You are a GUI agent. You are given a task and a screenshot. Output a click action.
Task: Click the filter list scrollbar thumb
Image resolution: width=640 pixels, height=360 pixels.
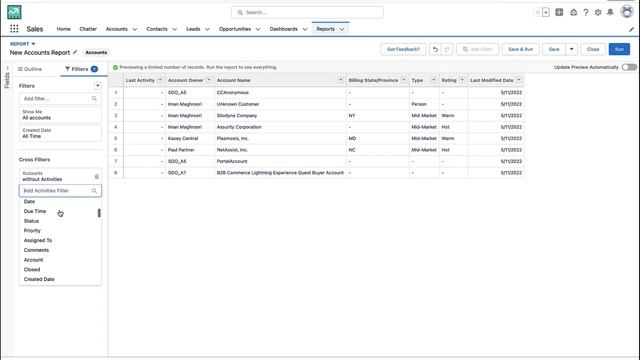99,213
